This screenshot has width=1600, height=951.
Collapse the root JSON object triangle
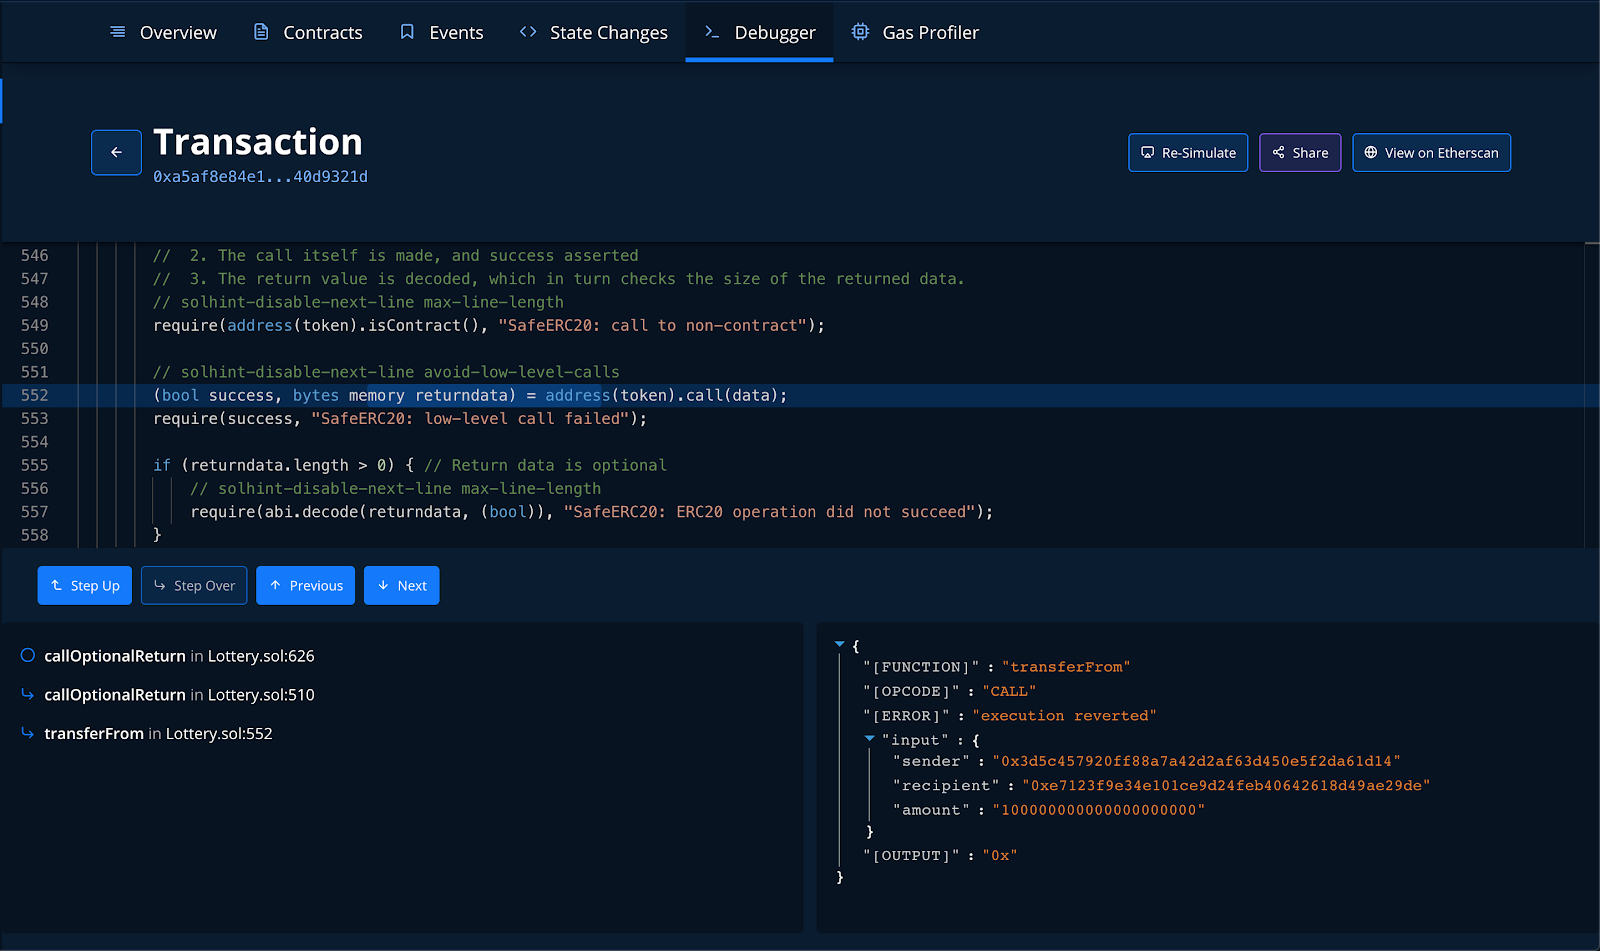pos(840,645)
